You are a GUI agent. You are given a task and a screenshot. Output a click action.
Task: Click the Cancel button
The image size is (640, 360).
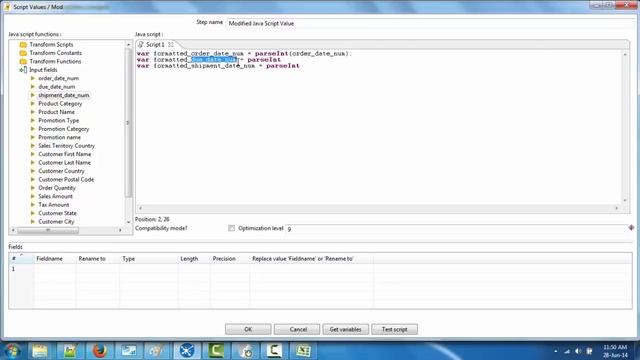(298, 329)
